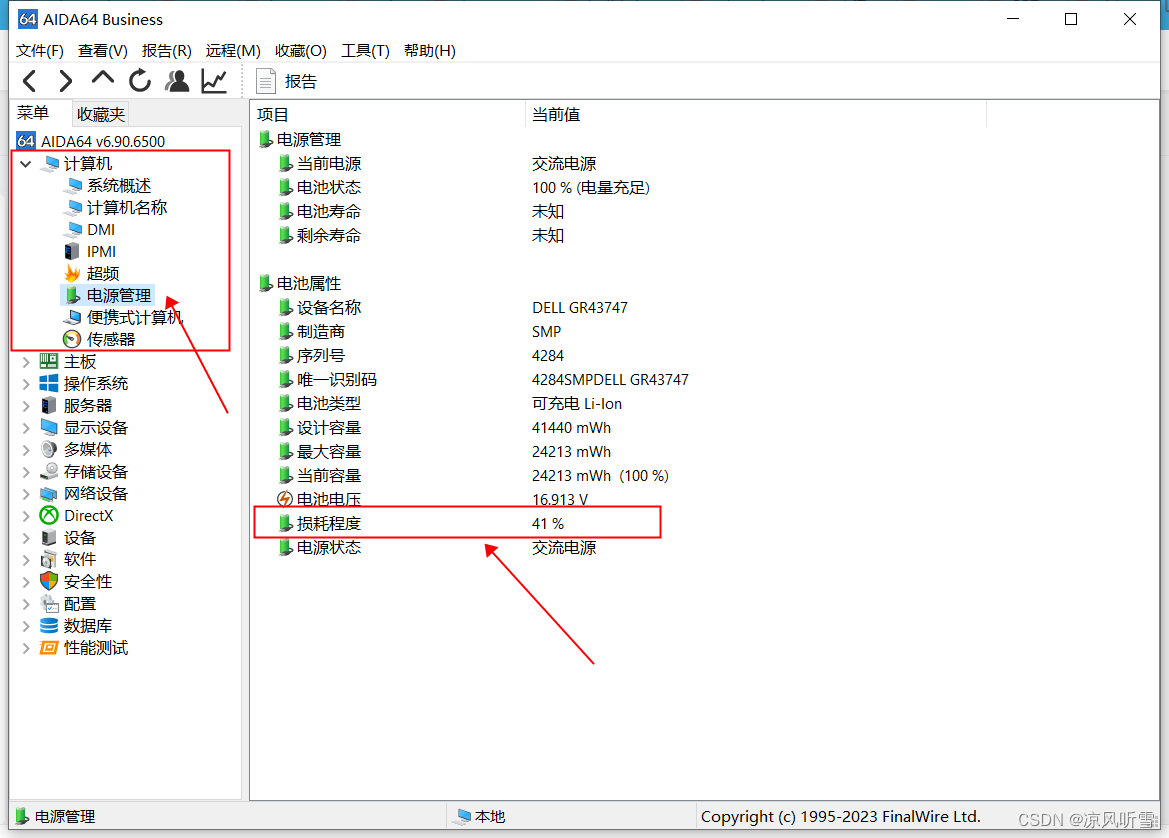
Task: Select the 数据库 tree item label
Action: (88, 626)
